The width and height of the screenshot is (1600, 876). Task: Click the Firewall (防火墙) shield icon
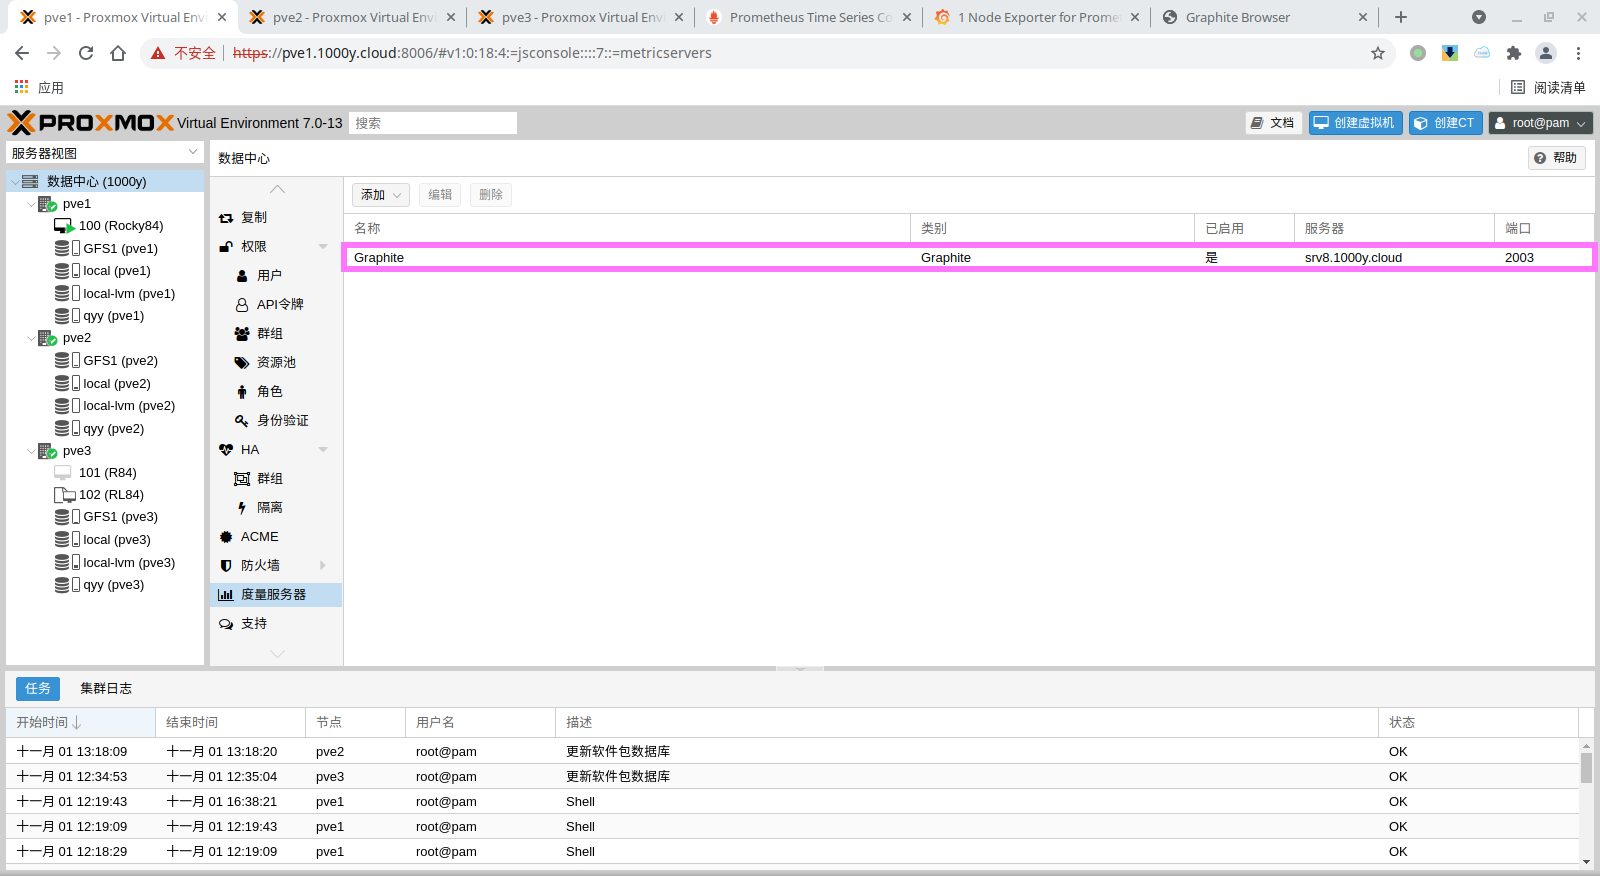point(226,566)
